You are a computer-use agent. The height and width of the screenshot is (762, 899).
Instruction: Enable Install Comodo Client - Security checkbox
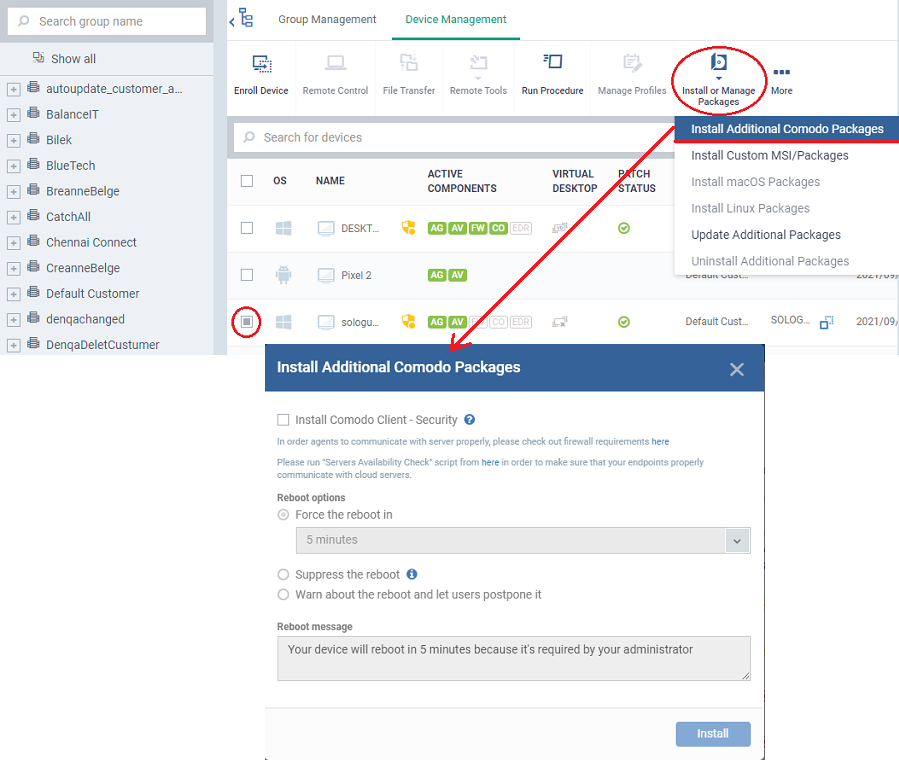coord(283,421)
